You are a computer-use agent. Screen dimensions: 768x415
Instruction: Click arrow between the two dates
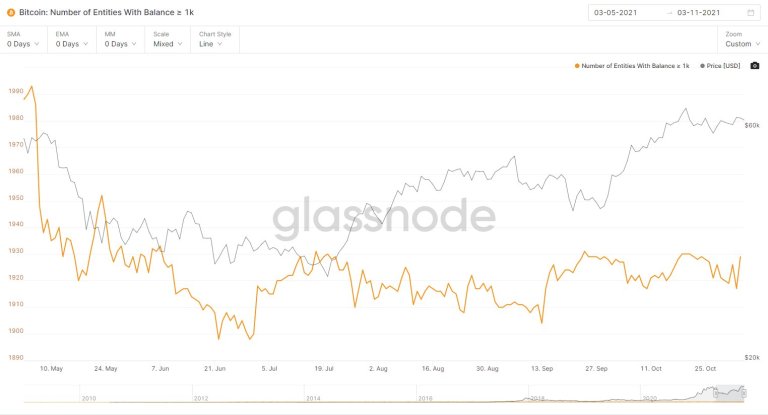pos(669,13)
